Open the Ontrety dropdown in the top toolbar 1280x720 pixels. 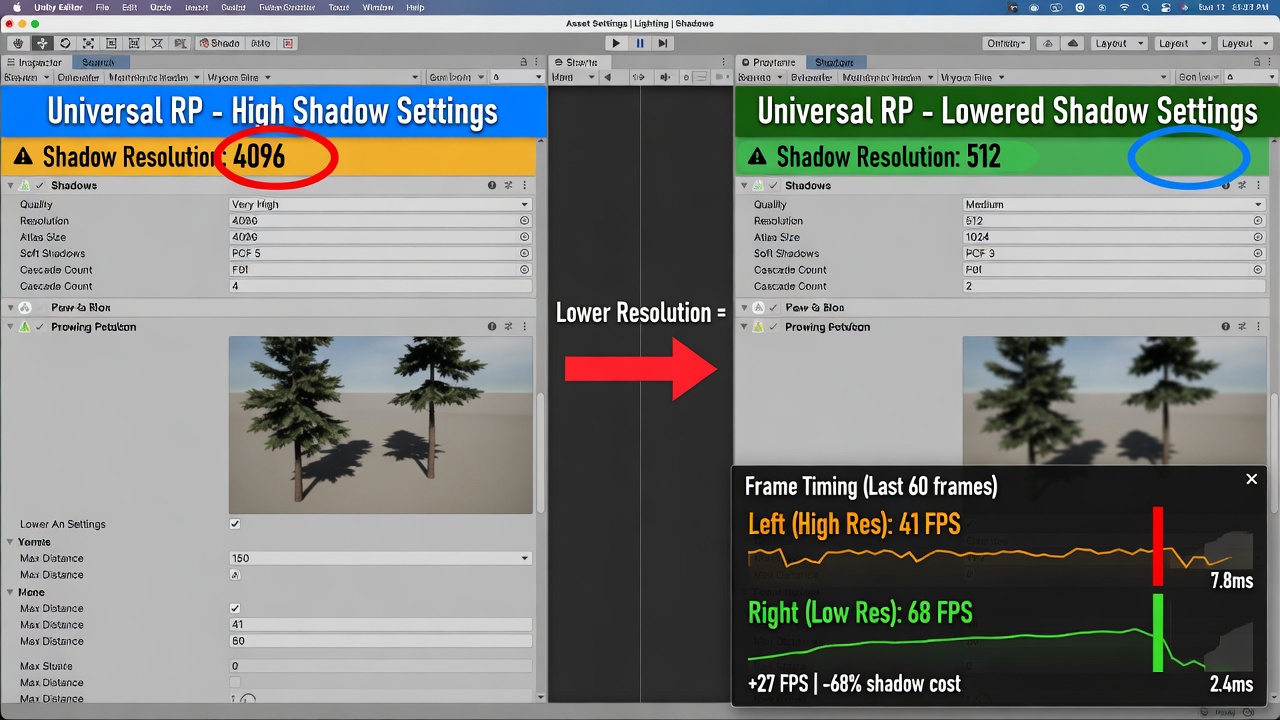pos(1007,43)
